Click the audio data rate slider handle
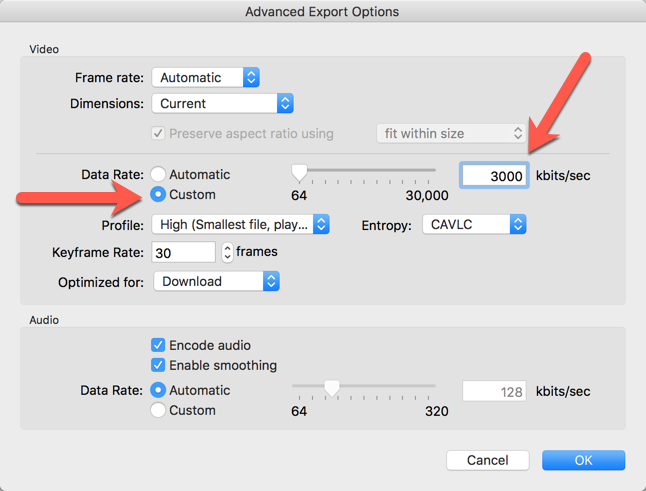The width and height of the screenshot is (646, 491). click(x=332, y=387)
